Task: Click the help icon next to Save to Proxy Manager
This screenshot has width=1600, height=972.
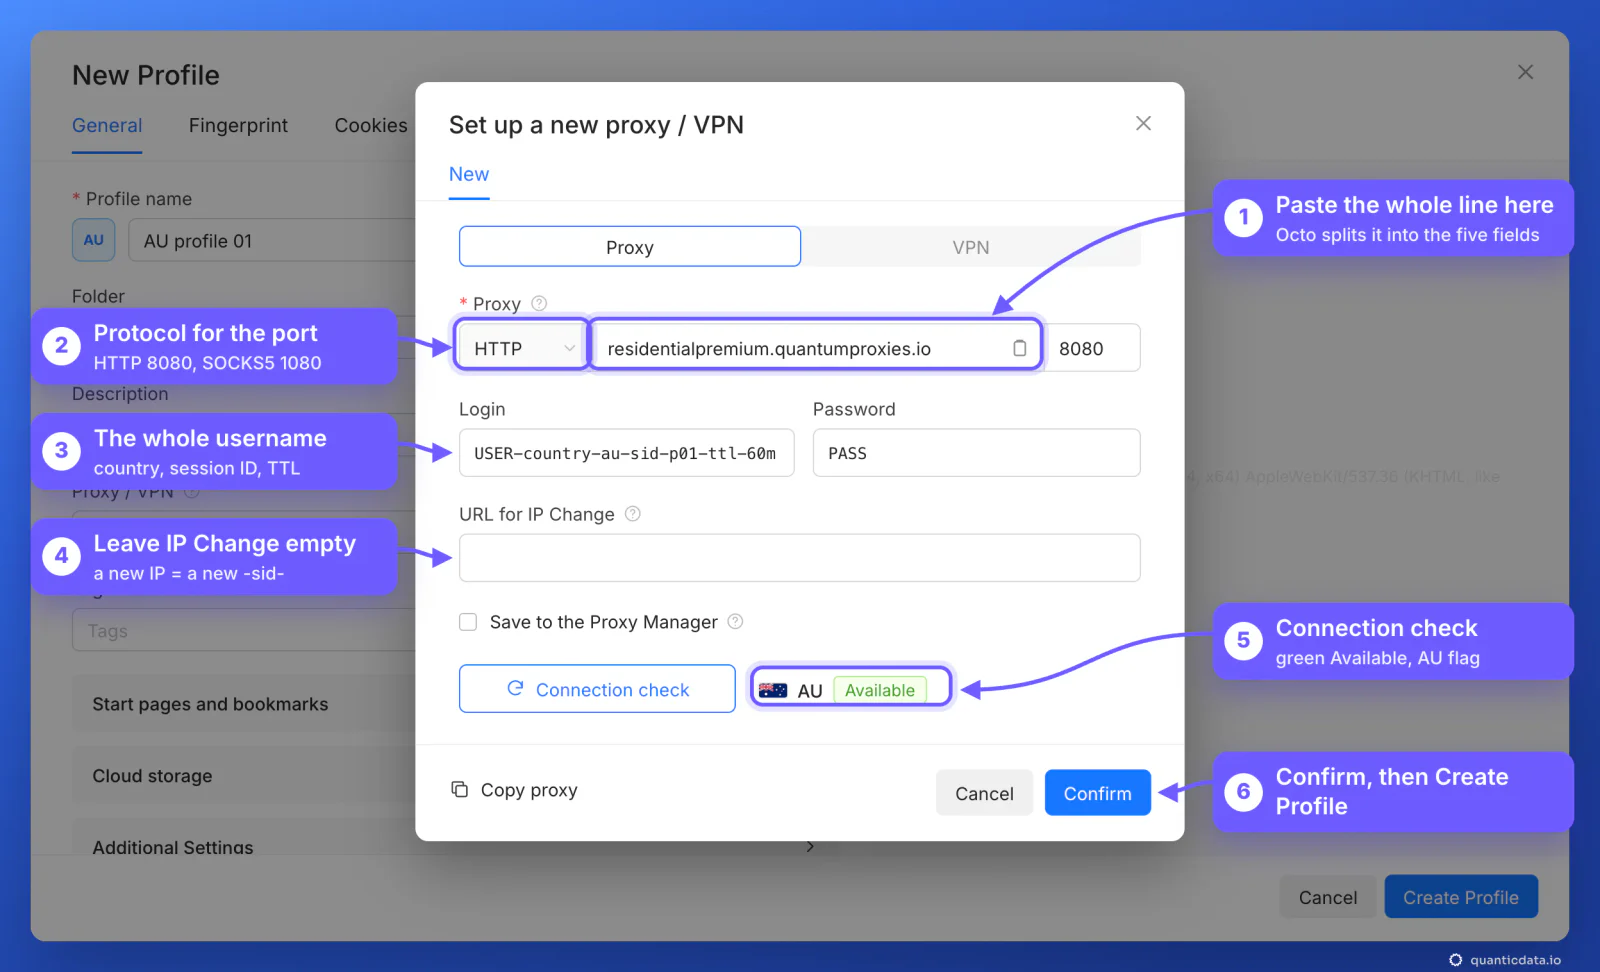Action: 735,622
